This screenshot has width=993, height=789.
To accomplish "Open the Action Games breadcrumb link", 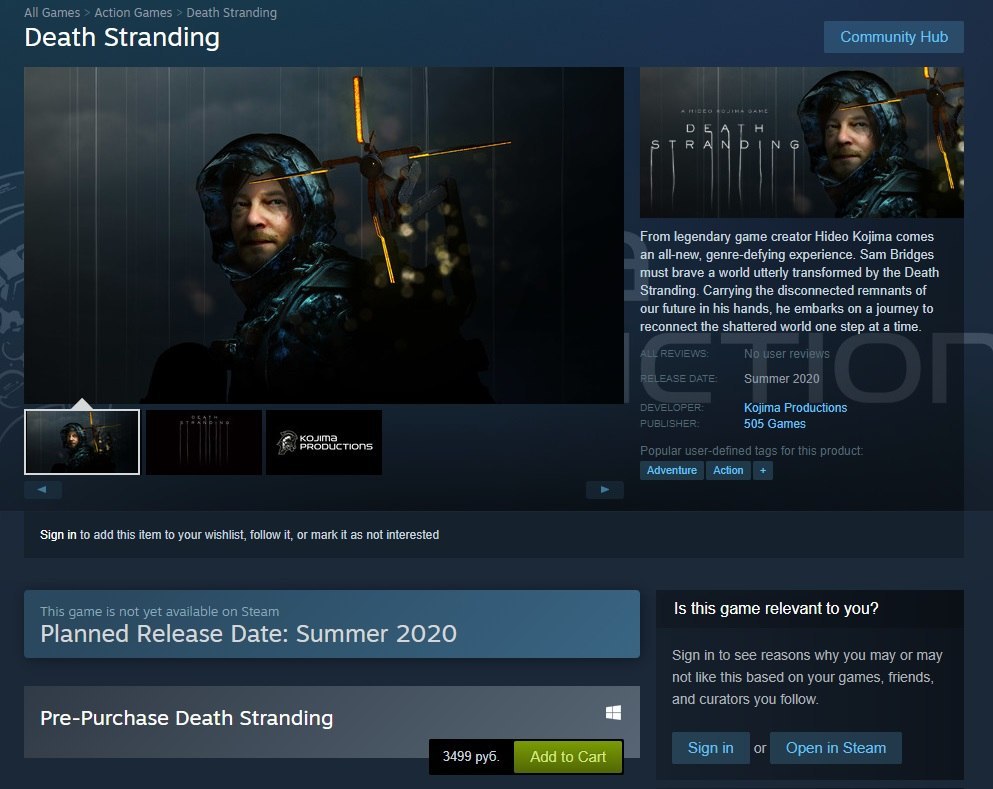I will point(133,13).
